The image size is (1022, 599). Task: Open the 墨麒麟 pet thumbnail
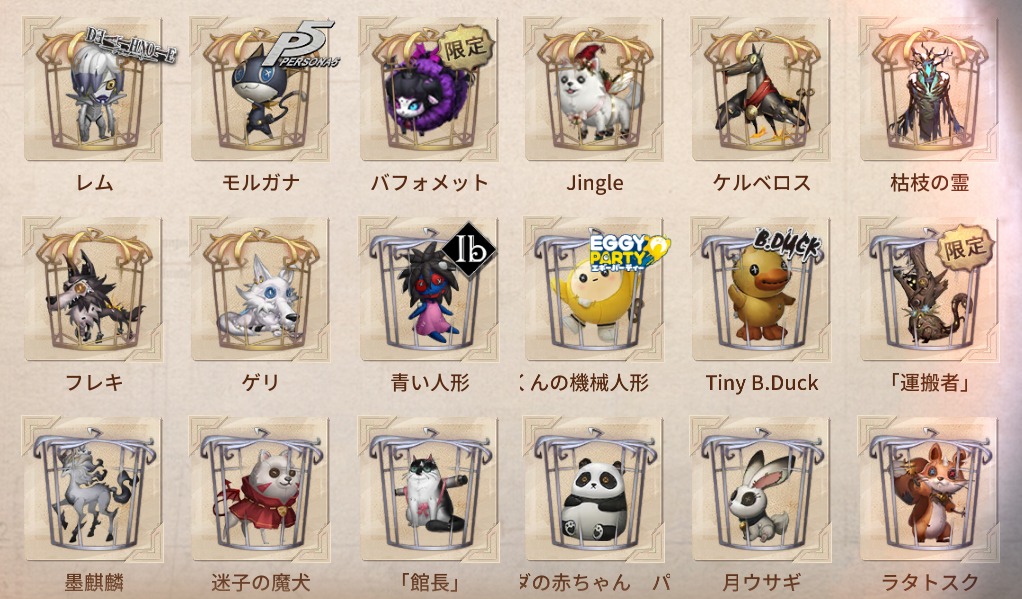[x=93, y=489]
